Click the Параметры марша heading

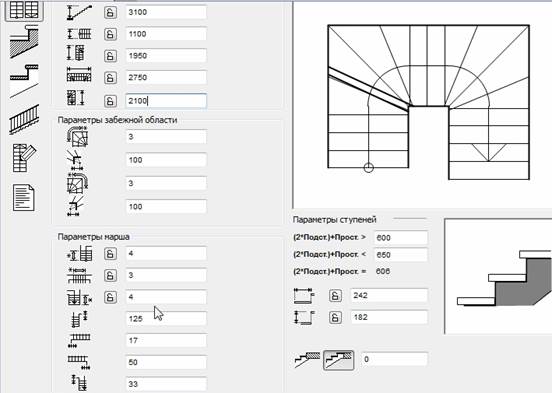coord(94,237)
